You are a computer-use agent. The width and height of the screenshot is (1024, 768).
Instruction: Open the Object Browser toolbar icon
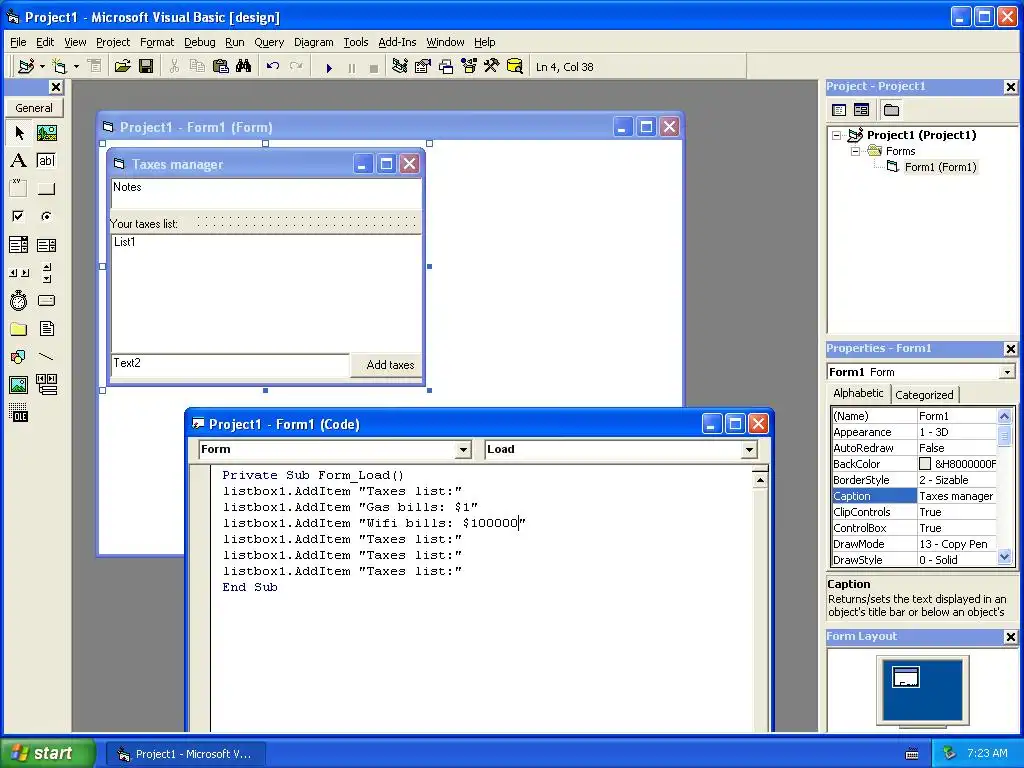pos(469,67)
